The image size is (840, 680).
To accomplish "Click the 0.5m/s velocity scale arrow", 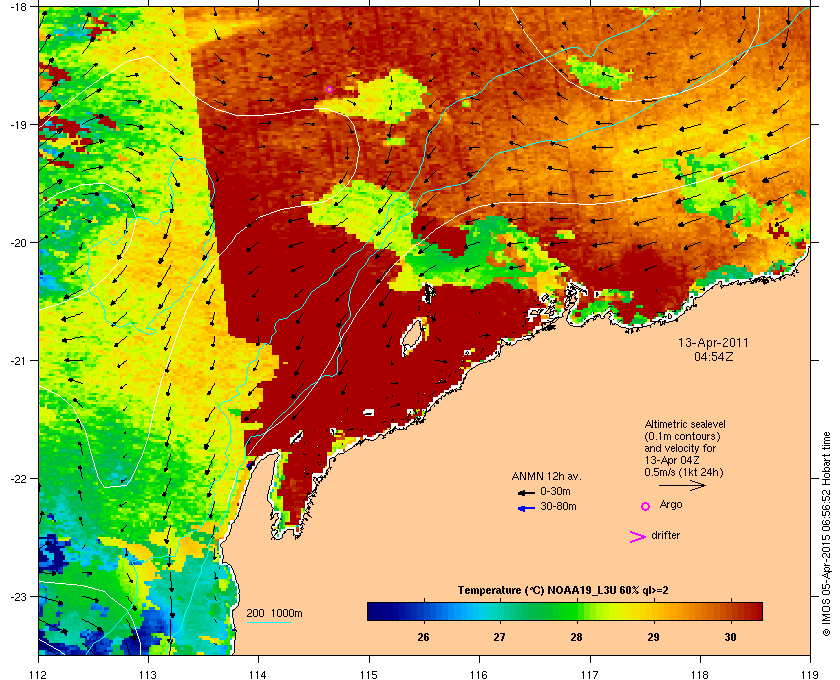I will [x=682, y=486].
